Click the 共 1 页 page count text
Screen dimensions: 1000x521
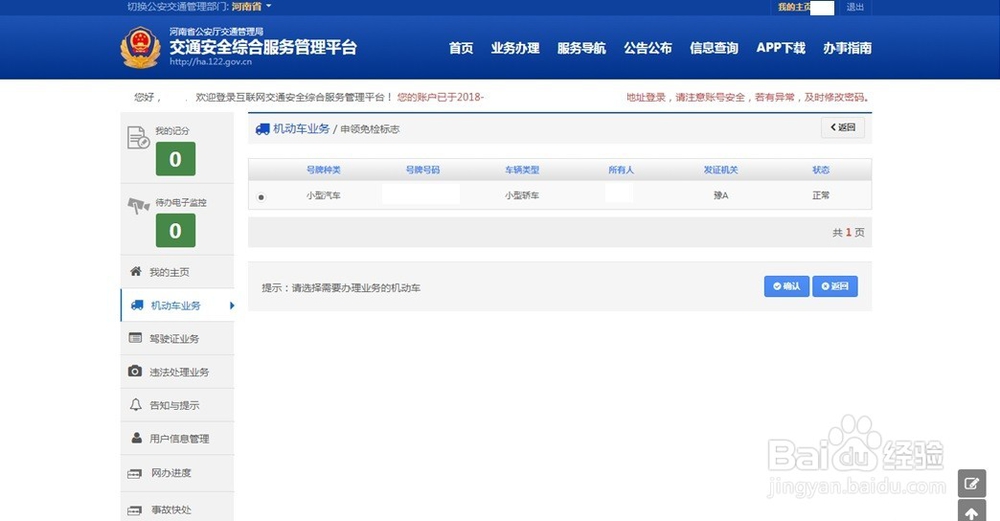tap(848, 233)
